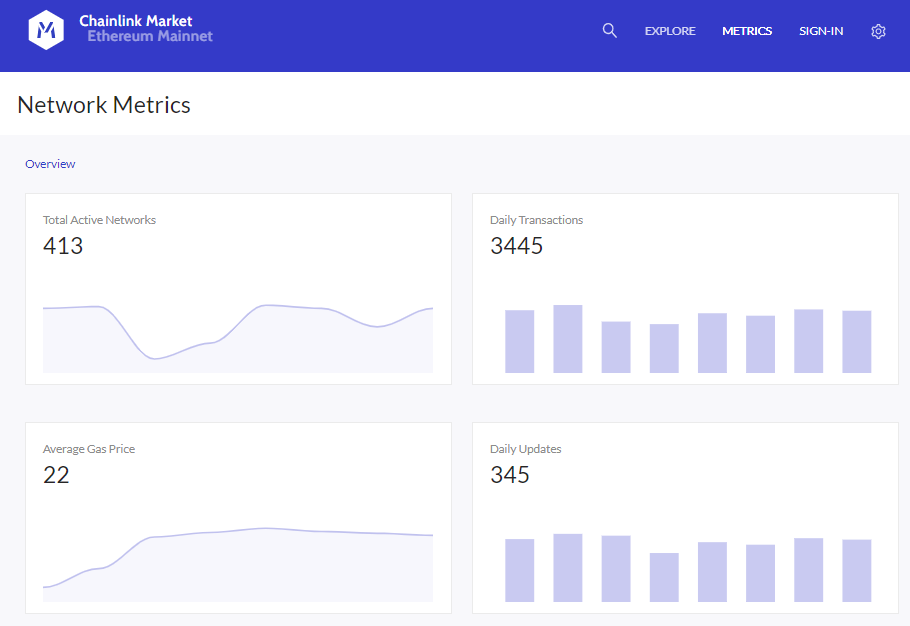
Task: Click the Chainlink Market title text
Action: [135, 21]
